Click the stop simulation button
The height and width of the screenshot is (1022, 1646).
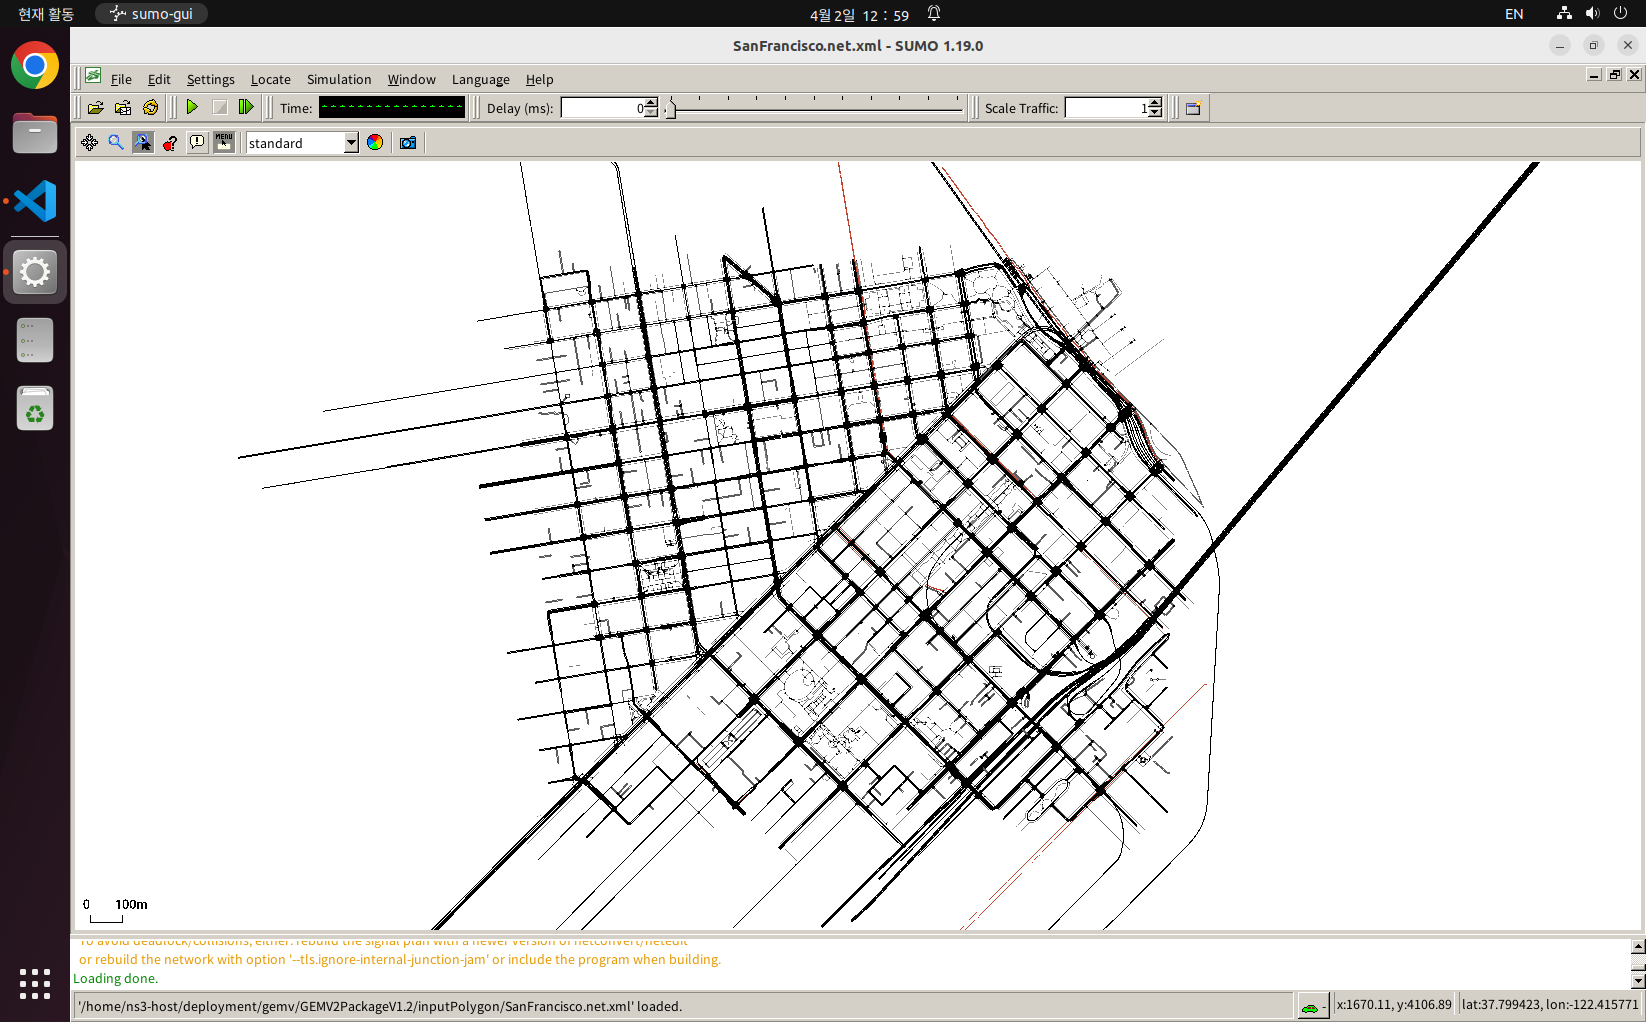click(x=220, y=107)
